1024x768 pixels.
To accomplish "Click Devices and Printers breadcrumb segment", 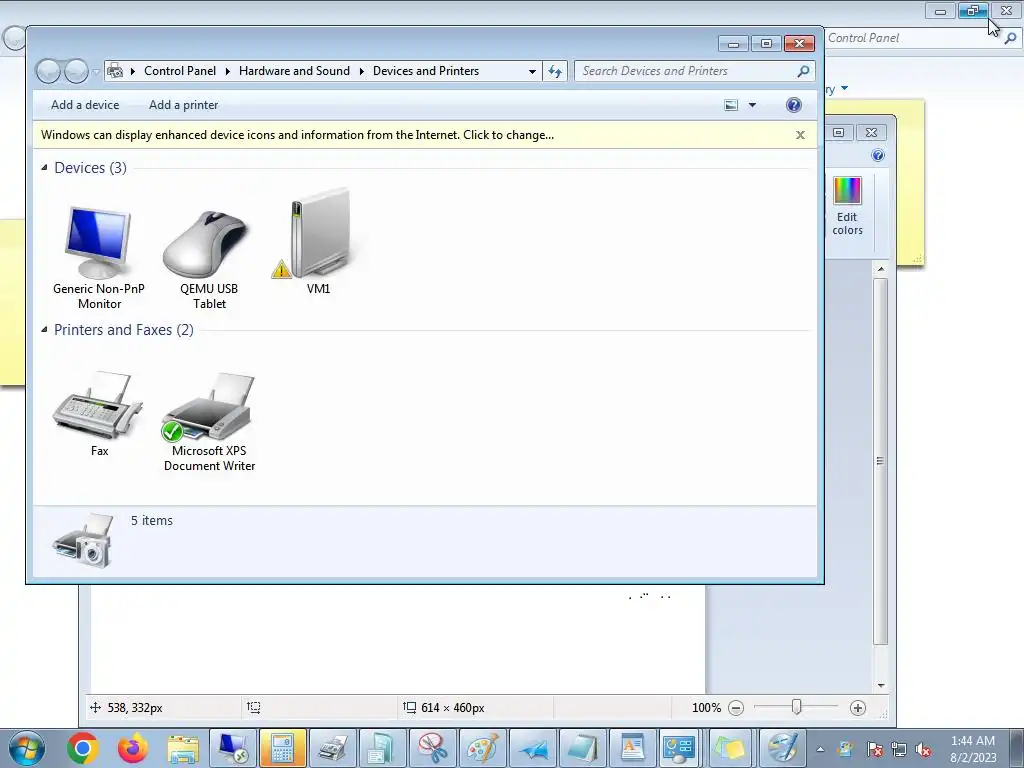I will click(x=426, y=71).
